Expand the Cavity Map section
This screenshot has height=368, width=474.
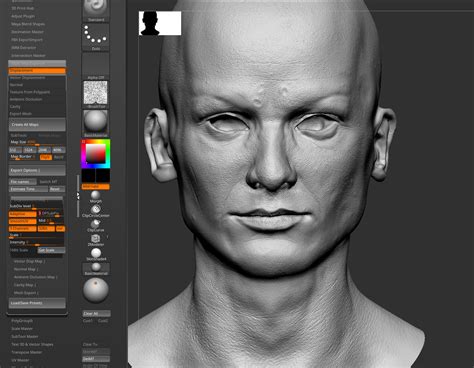[x=25, y=285]
